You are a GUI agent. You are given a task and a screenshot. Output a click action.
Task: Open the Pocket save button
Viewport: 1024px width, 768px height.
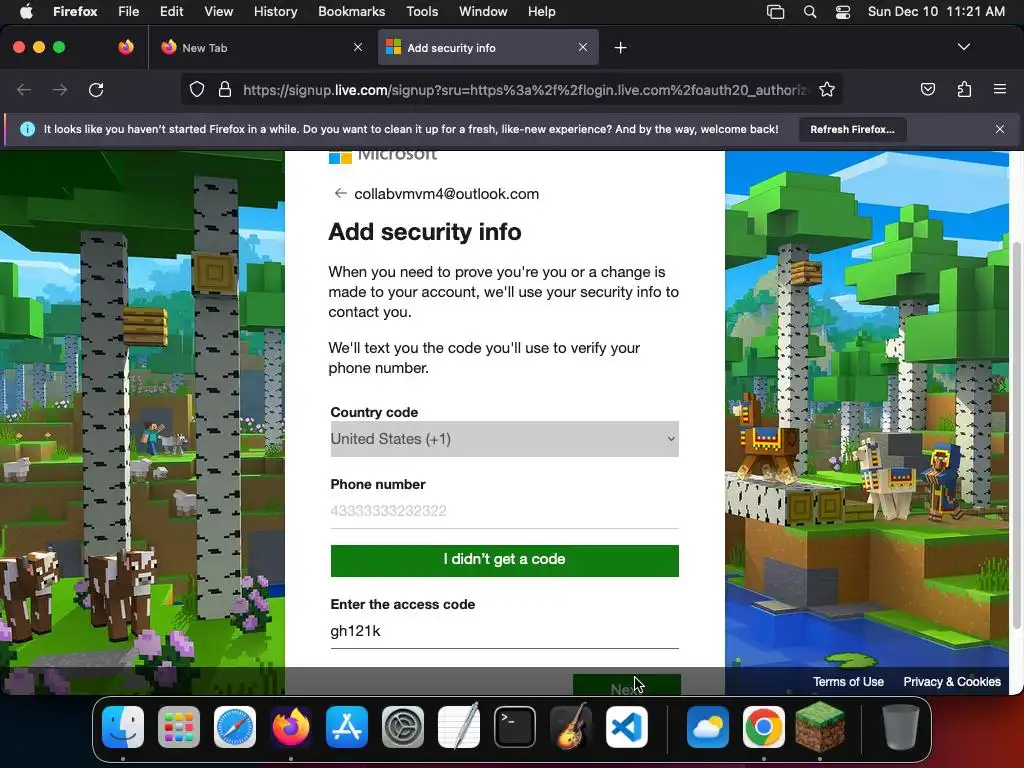pos(927,89)
